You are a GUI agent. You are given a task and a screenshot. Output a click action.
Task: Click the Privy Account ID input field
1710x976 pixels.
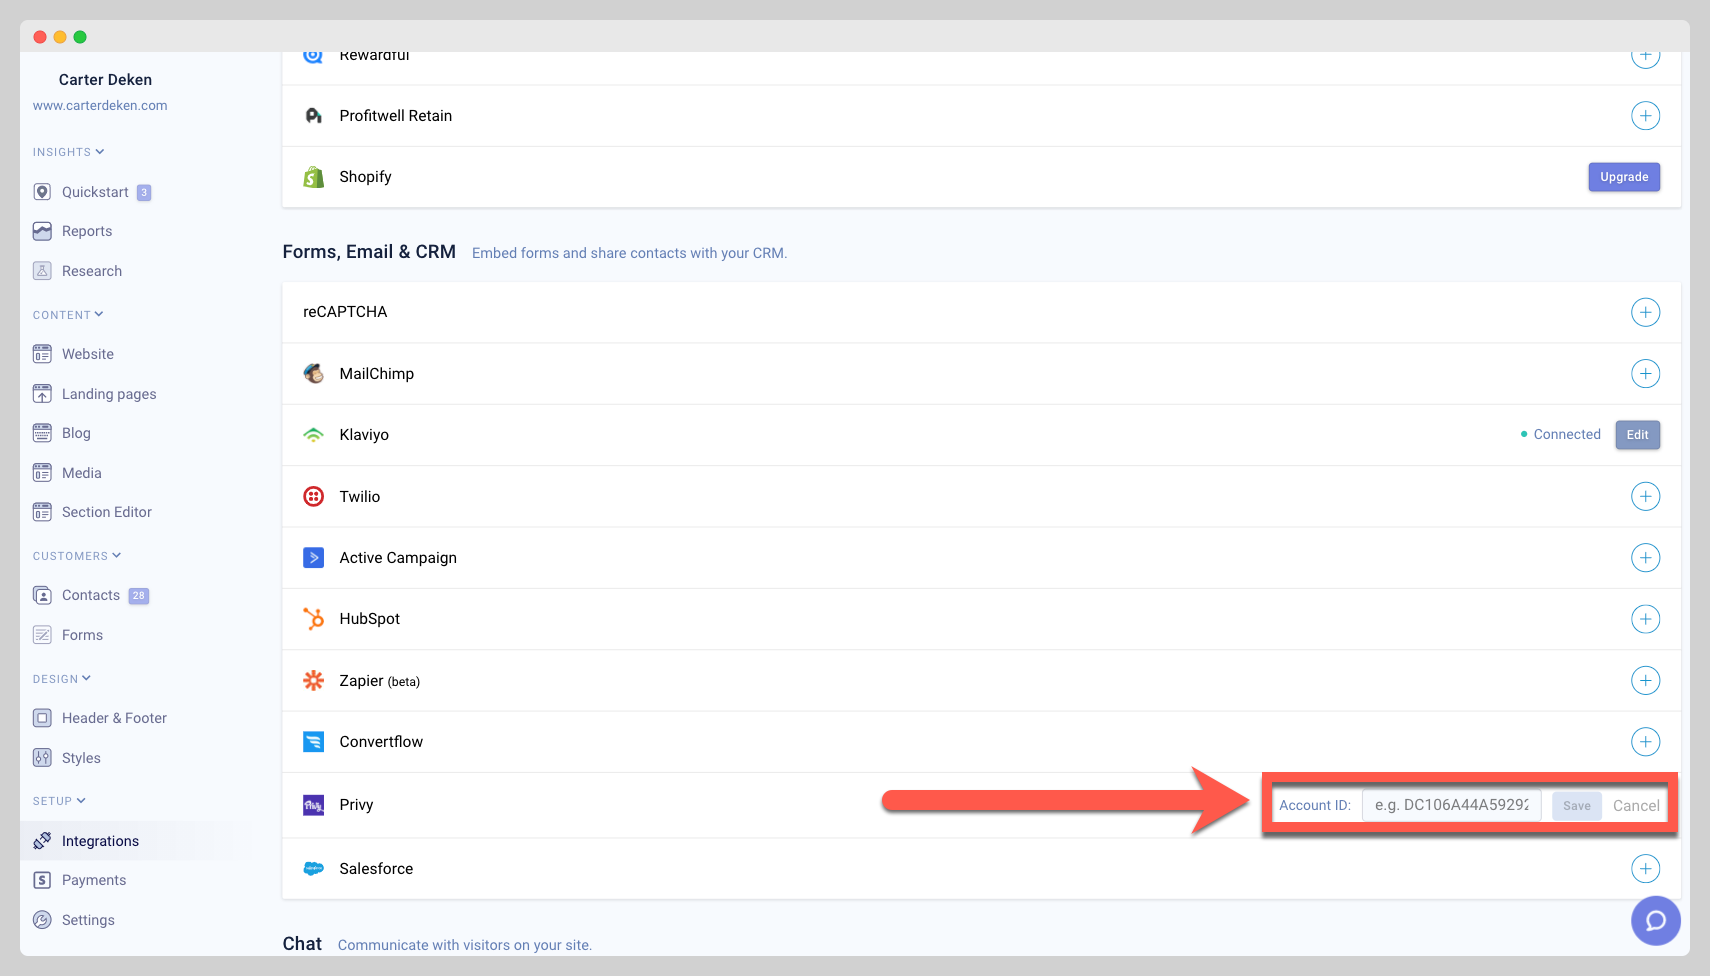pos(1451,805)
